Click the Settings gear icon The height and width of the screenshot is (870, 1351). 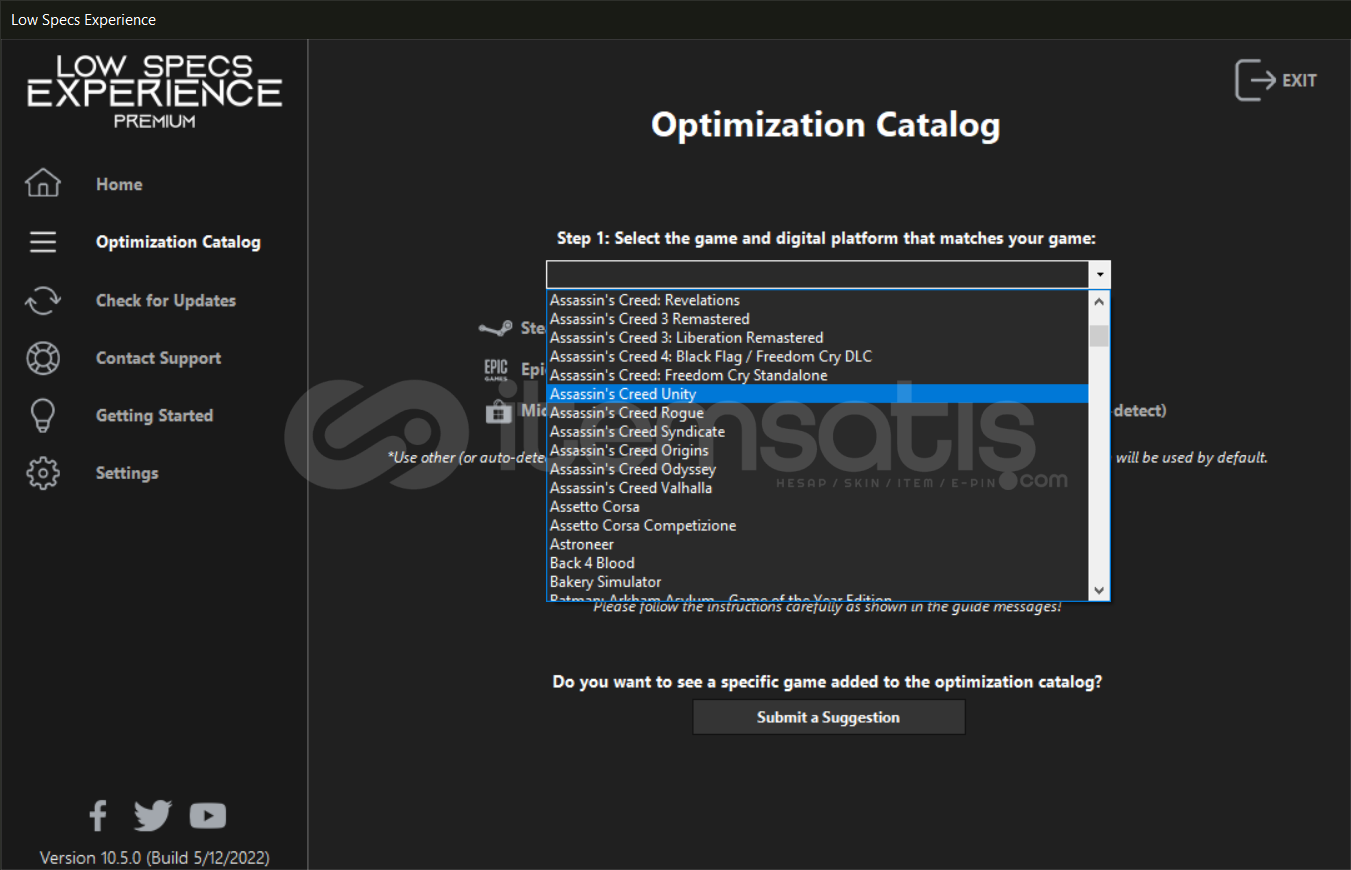[x=43, y=473]
